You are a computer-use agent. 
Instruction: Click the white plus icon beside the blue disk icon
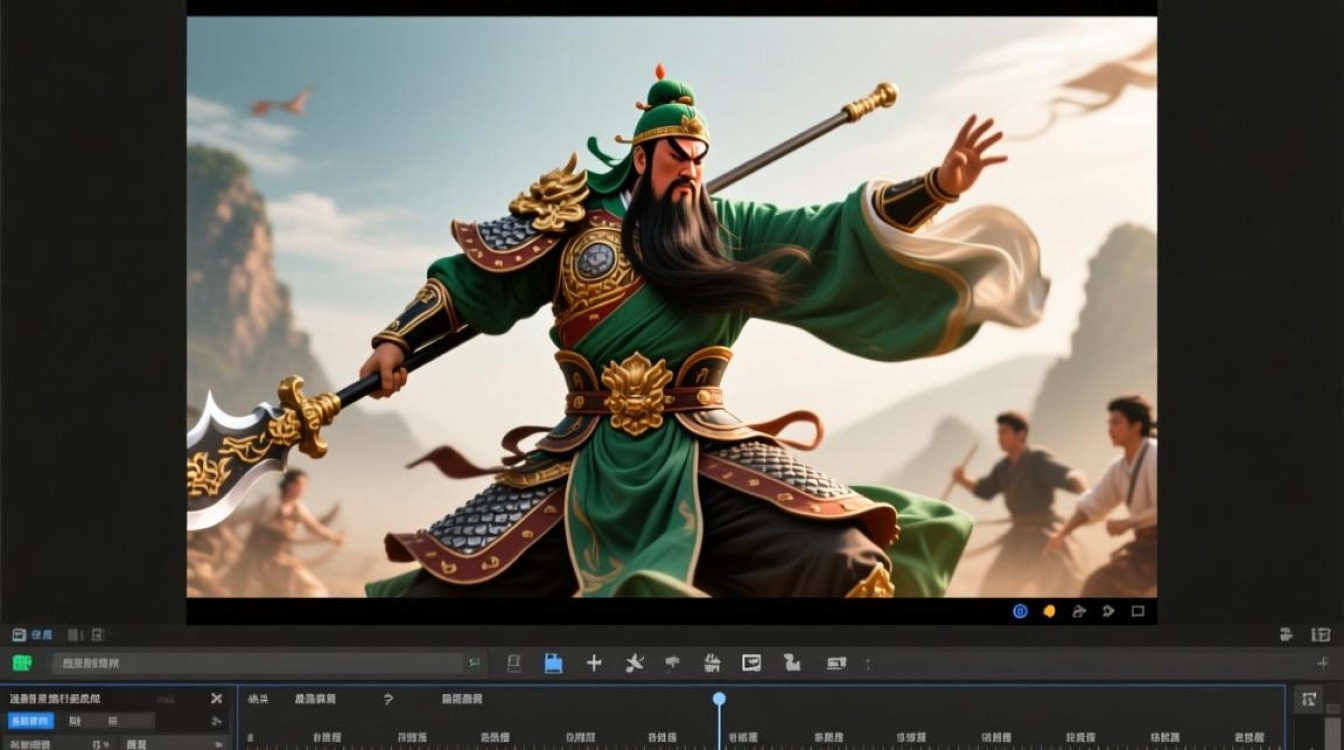[x=594, y=663]
